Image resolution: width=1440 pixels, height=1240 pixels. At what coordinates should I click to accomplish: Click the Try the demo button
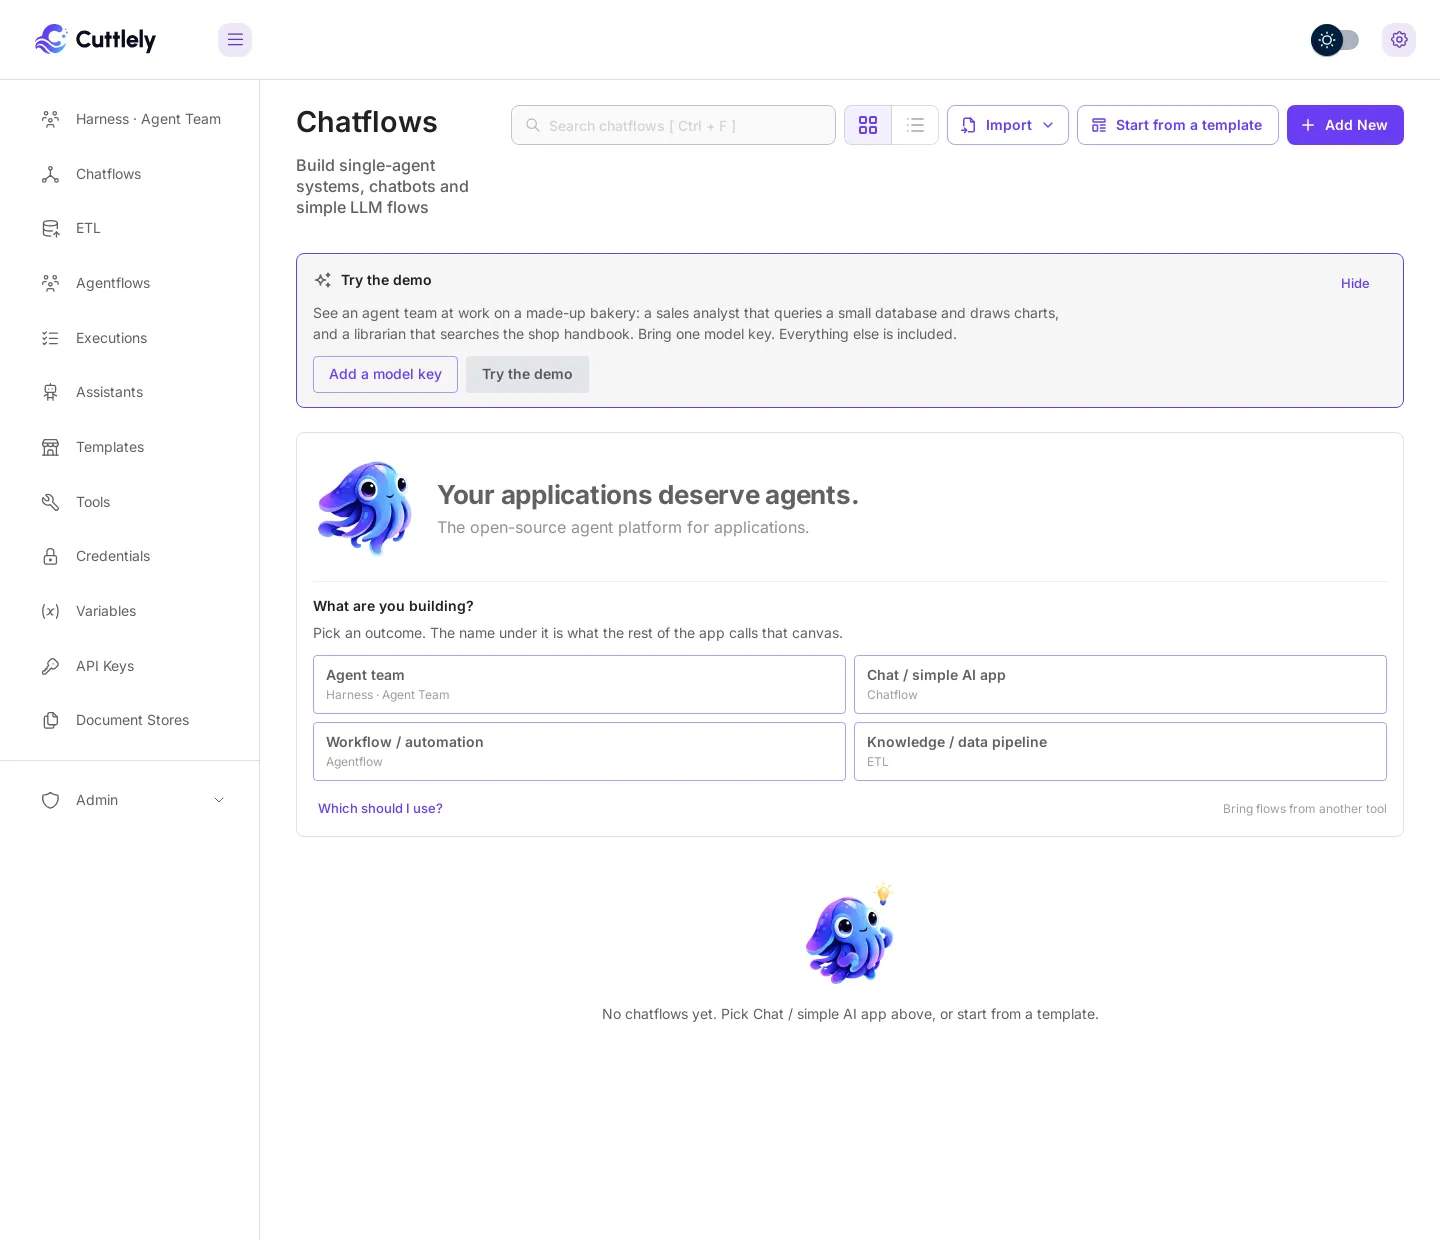tap(527, 374)
